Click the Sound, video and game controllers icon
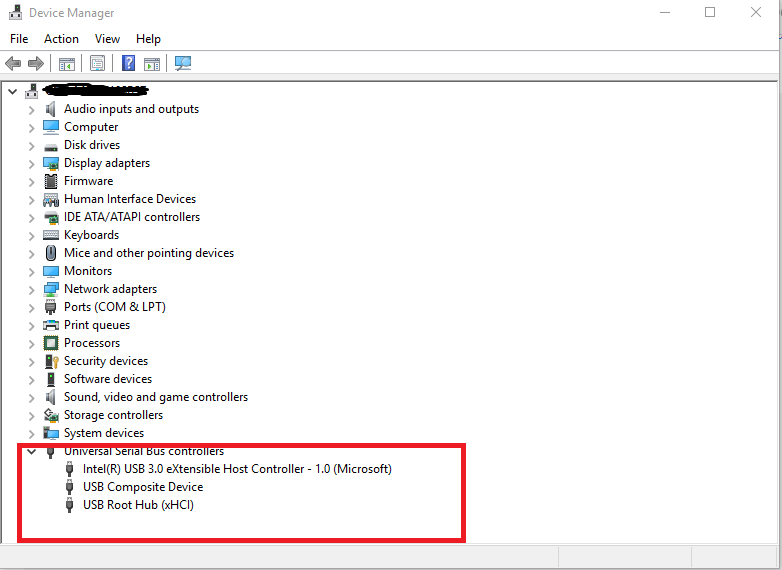This screenshot has width=782, height=570. pos(50,397)
